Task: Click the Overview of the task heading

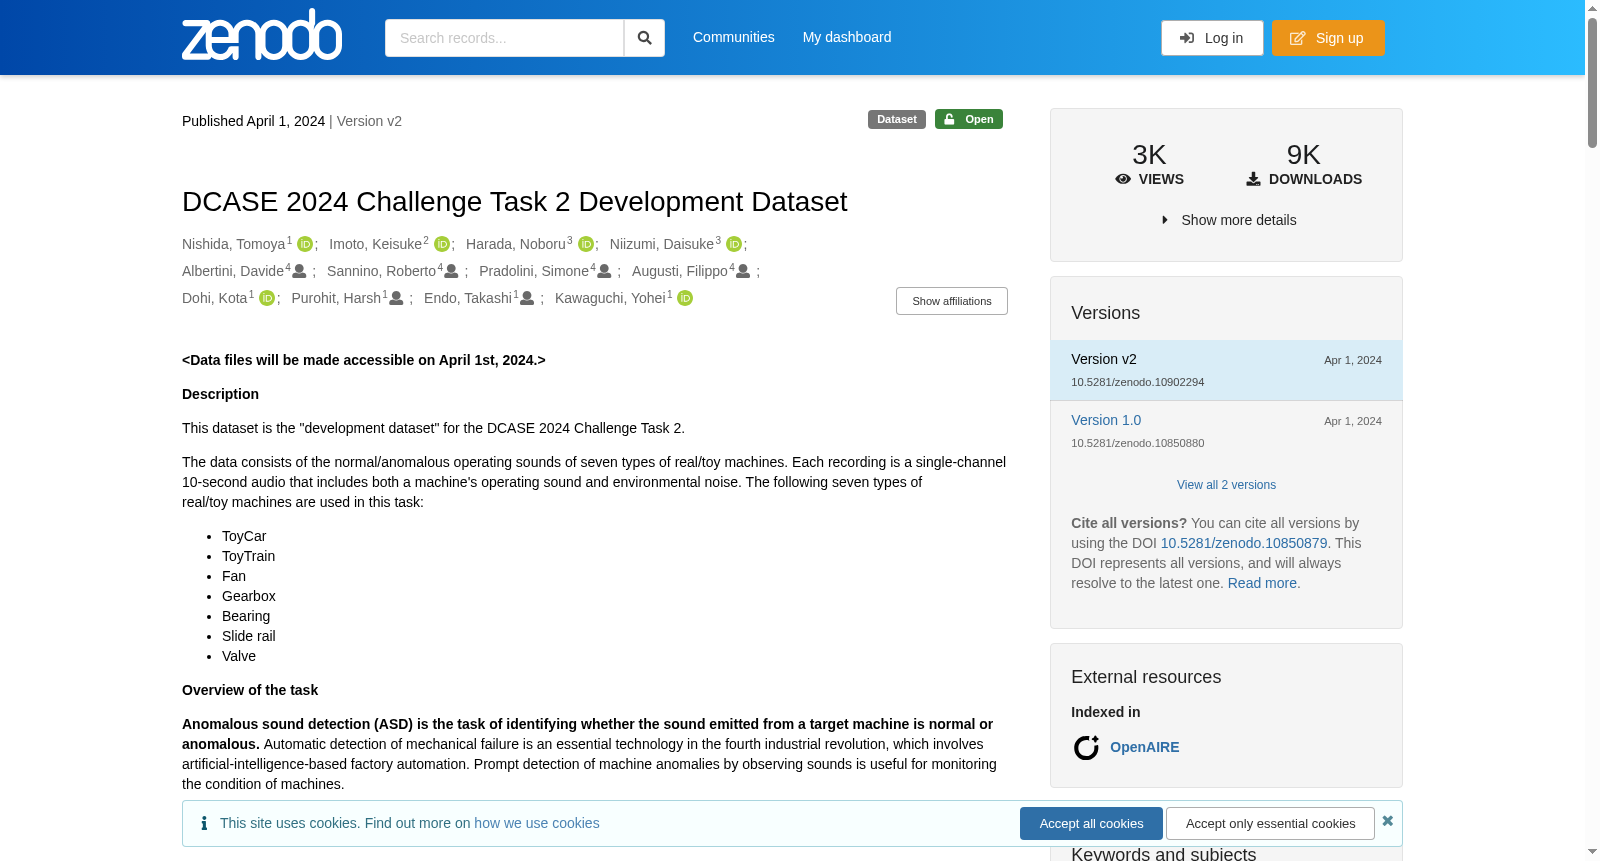Action: (x=250, y=690)
